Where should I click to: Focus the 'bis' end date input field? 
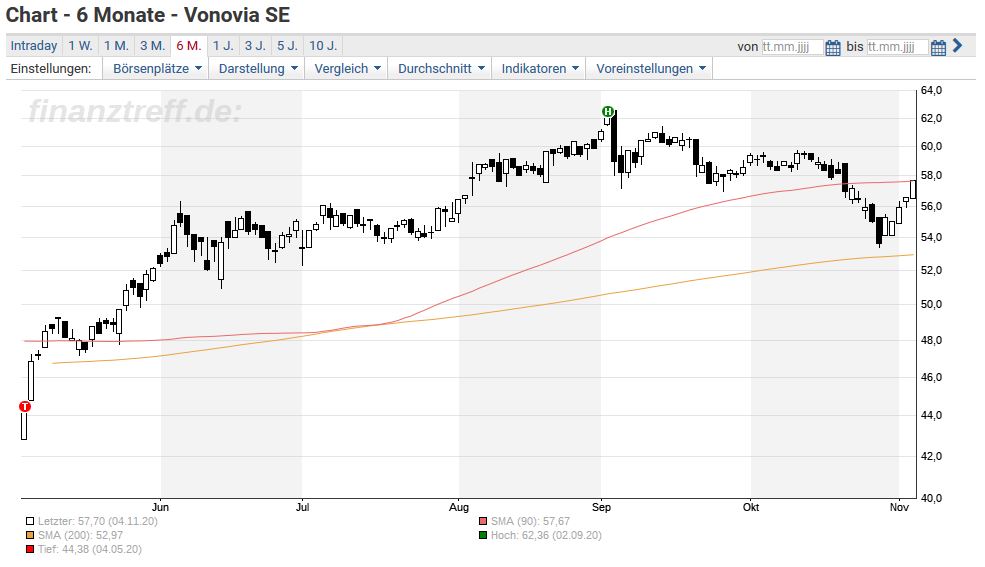pos(897,47)
